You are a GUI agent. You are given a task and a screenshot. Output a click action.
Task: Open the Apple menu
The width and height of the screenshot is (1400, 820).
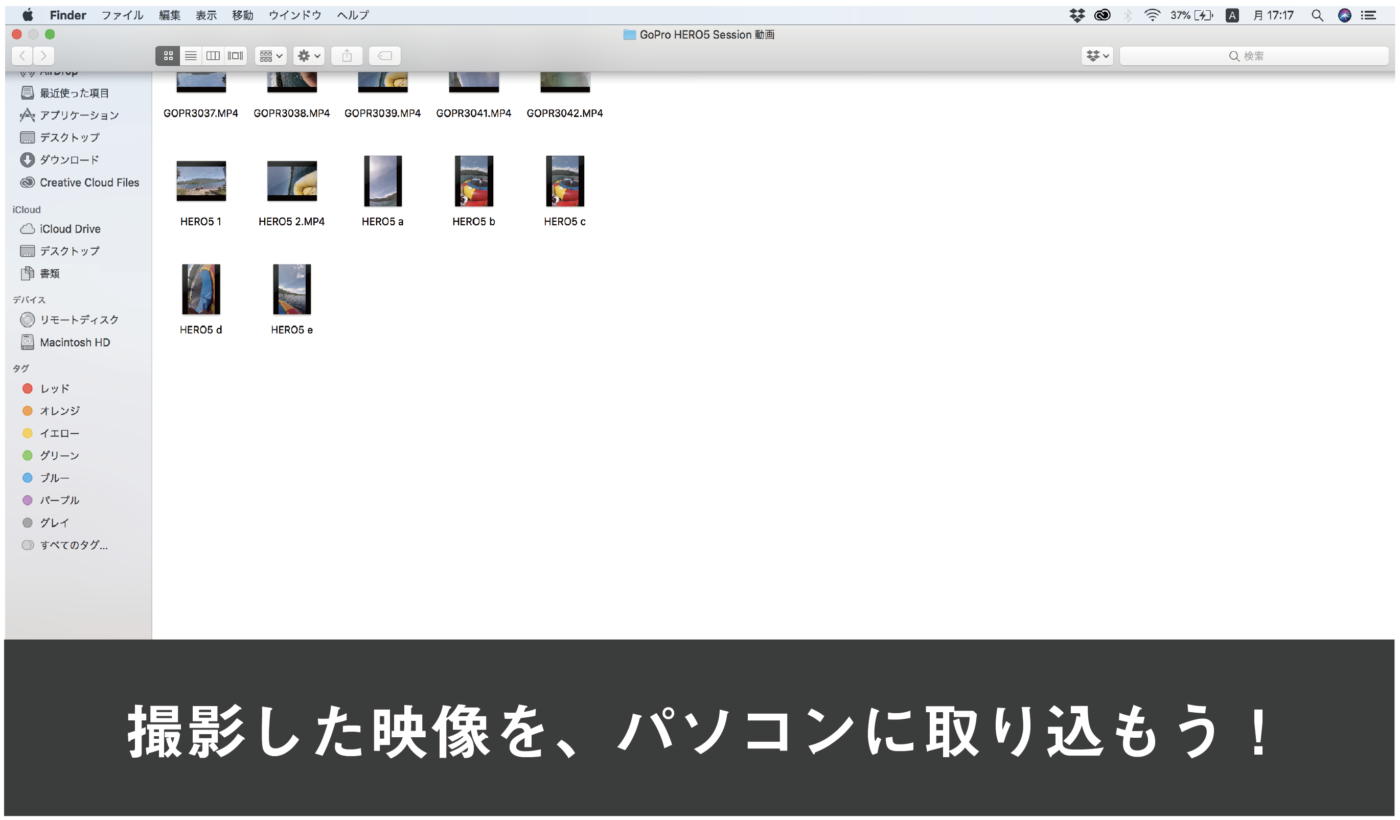[x=27, y=15]
